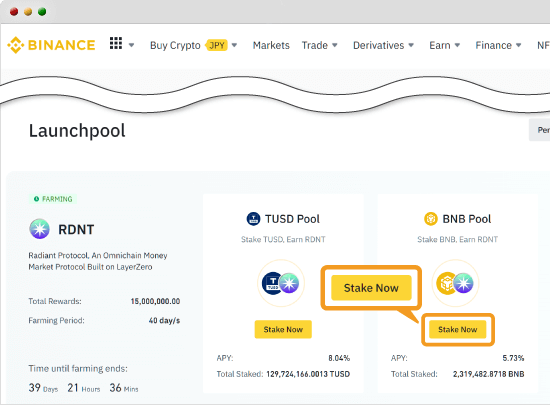Open the Finance menu
This screenshot has height=405, width=550.
pos(493,45)
